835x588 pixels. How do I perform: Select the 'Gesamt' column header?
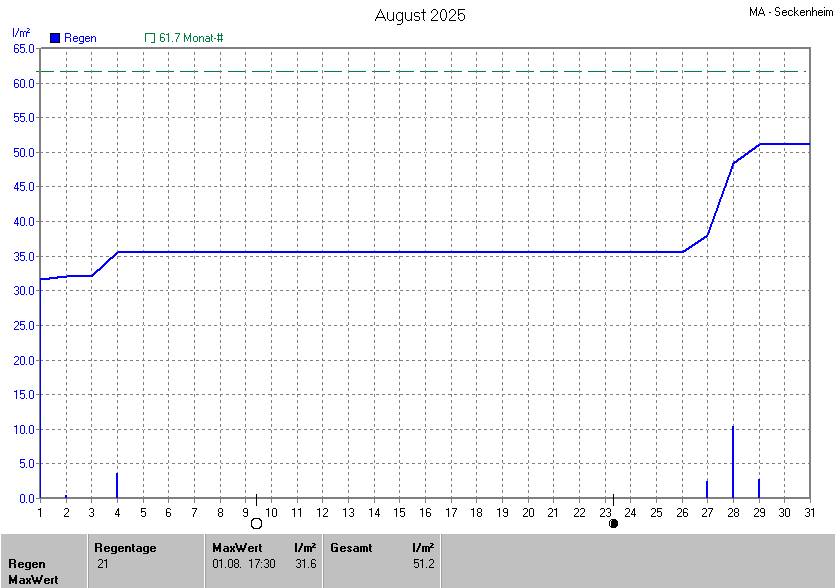(x=350, y=548)
